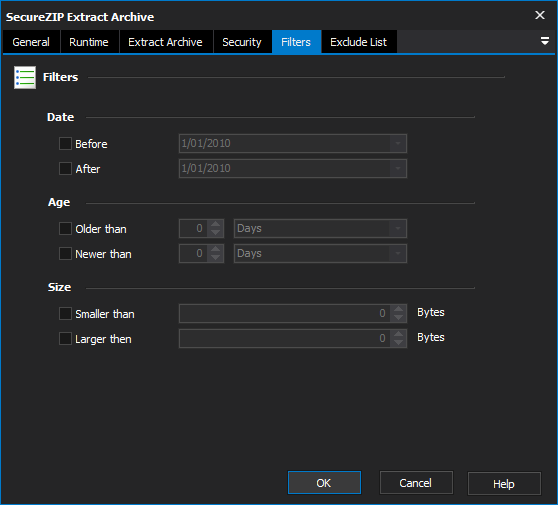The image size is (558, 505).
Task: Increase the Older than value
Action: [215, 224]
